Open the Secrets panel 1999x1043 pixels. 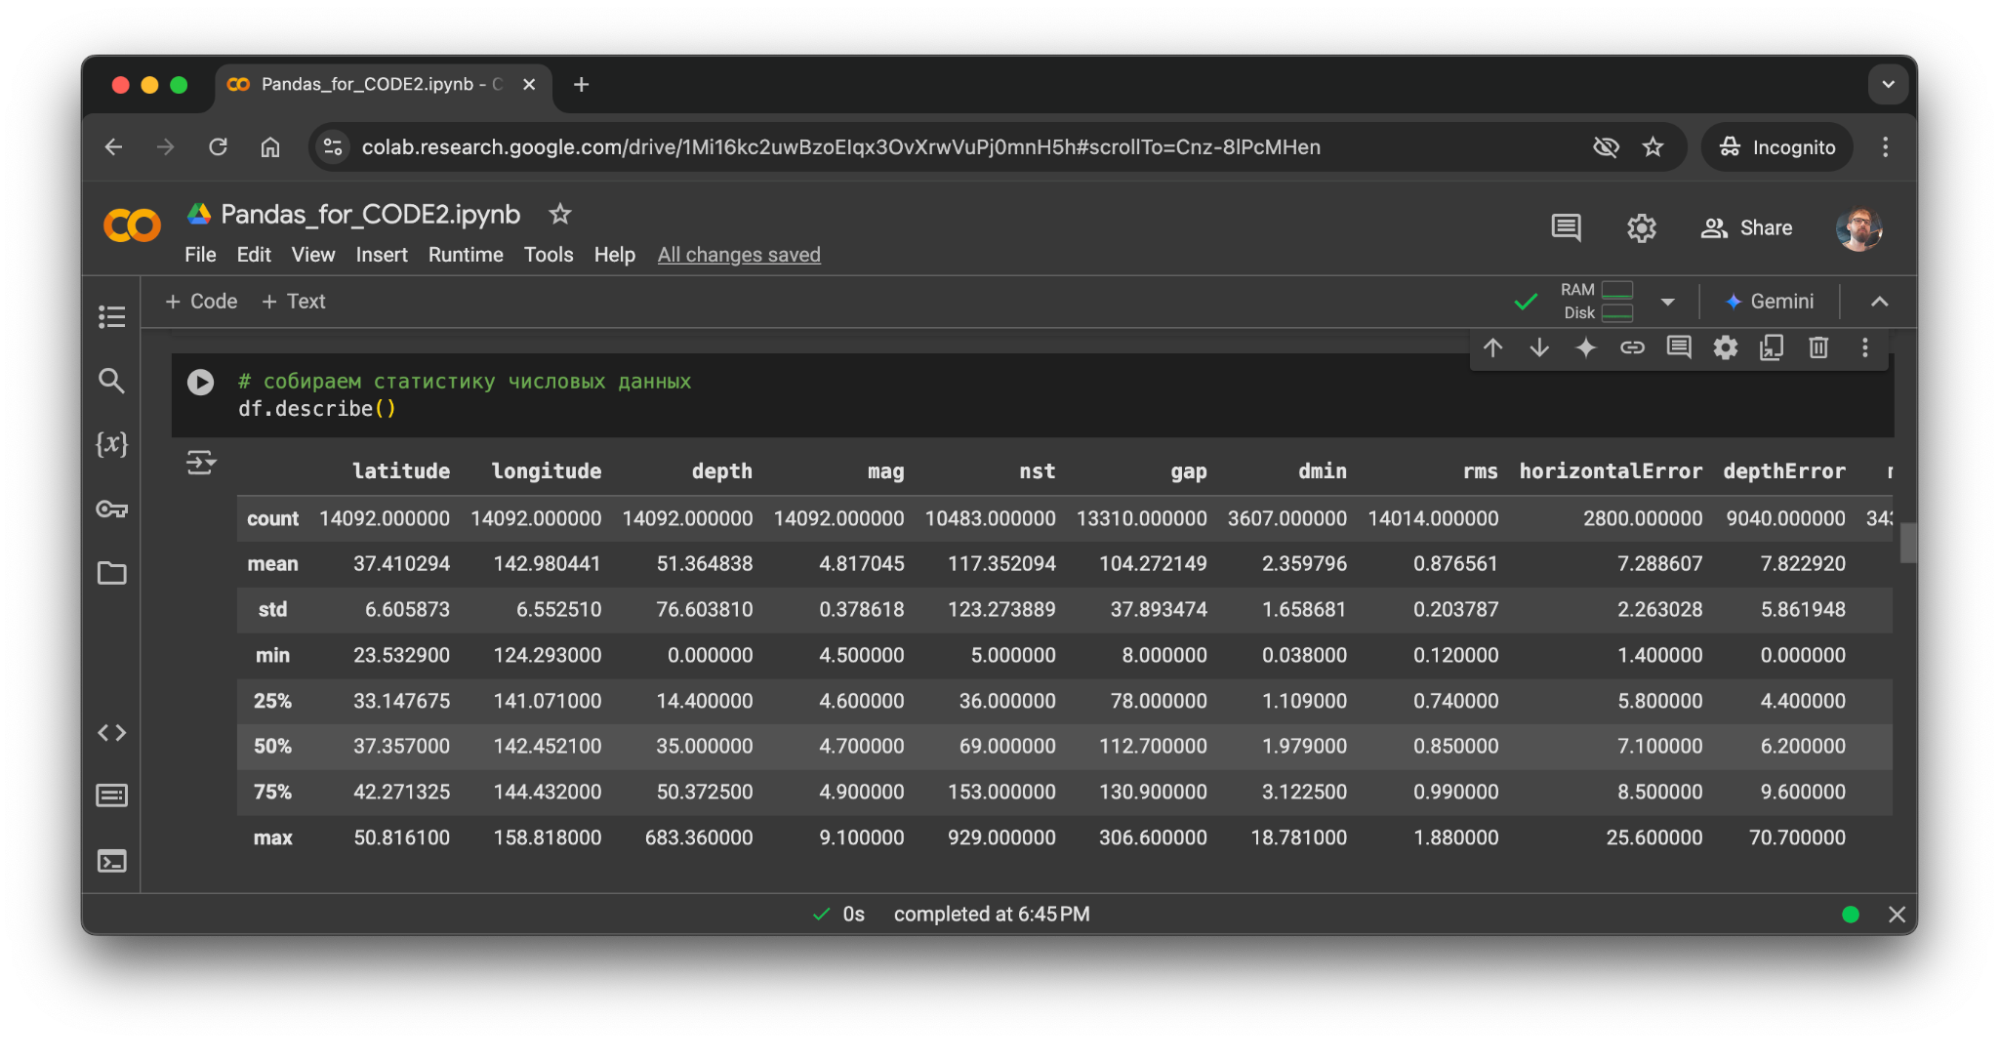click(x=111, y=510)
